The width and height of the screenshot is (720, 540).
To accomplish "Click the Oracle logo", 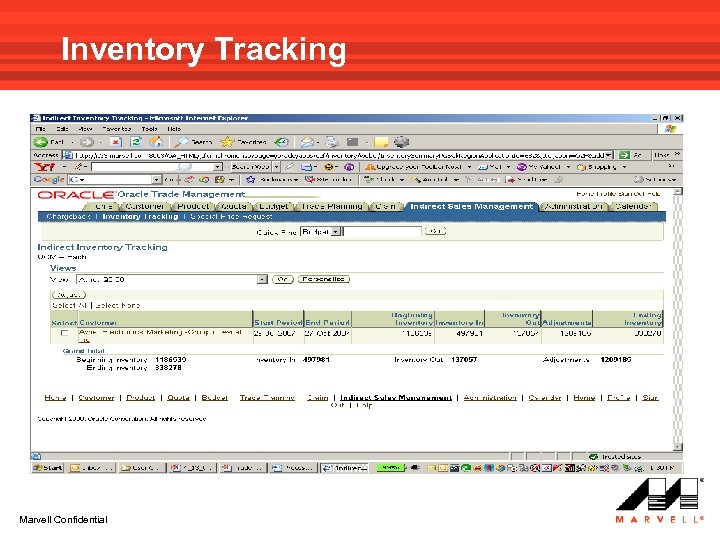I will point(76,195).
